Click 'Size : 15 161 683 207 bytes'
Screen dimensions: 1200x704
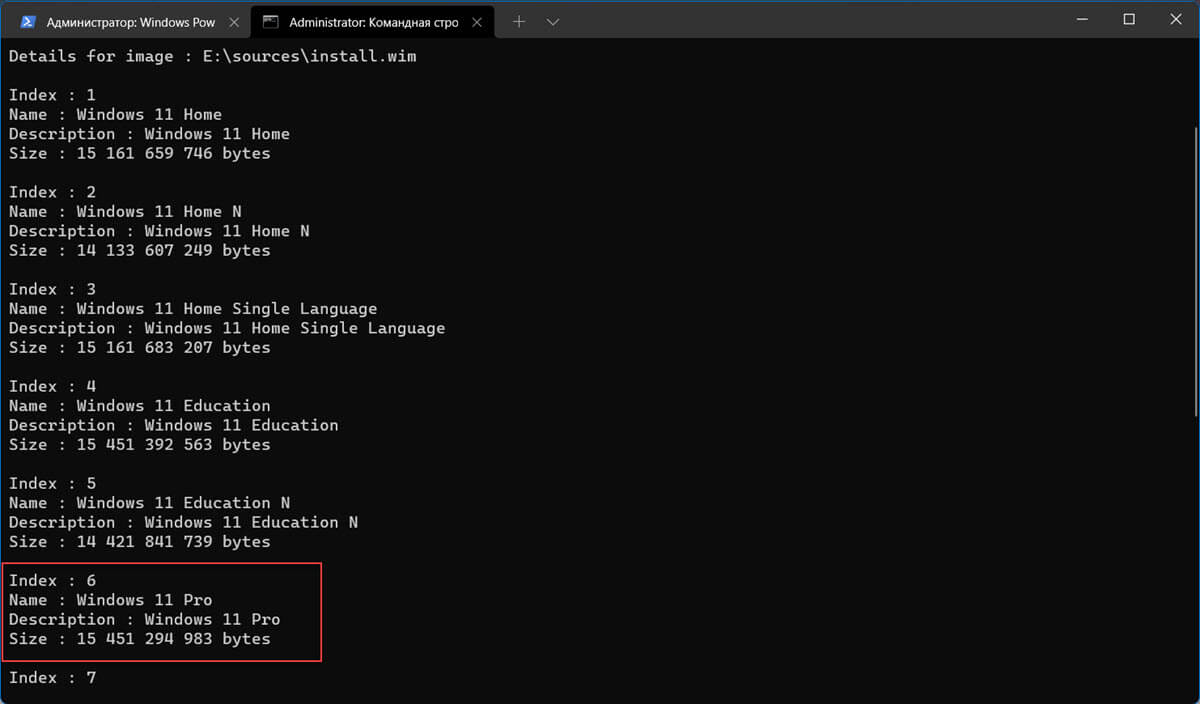(140, 347)
